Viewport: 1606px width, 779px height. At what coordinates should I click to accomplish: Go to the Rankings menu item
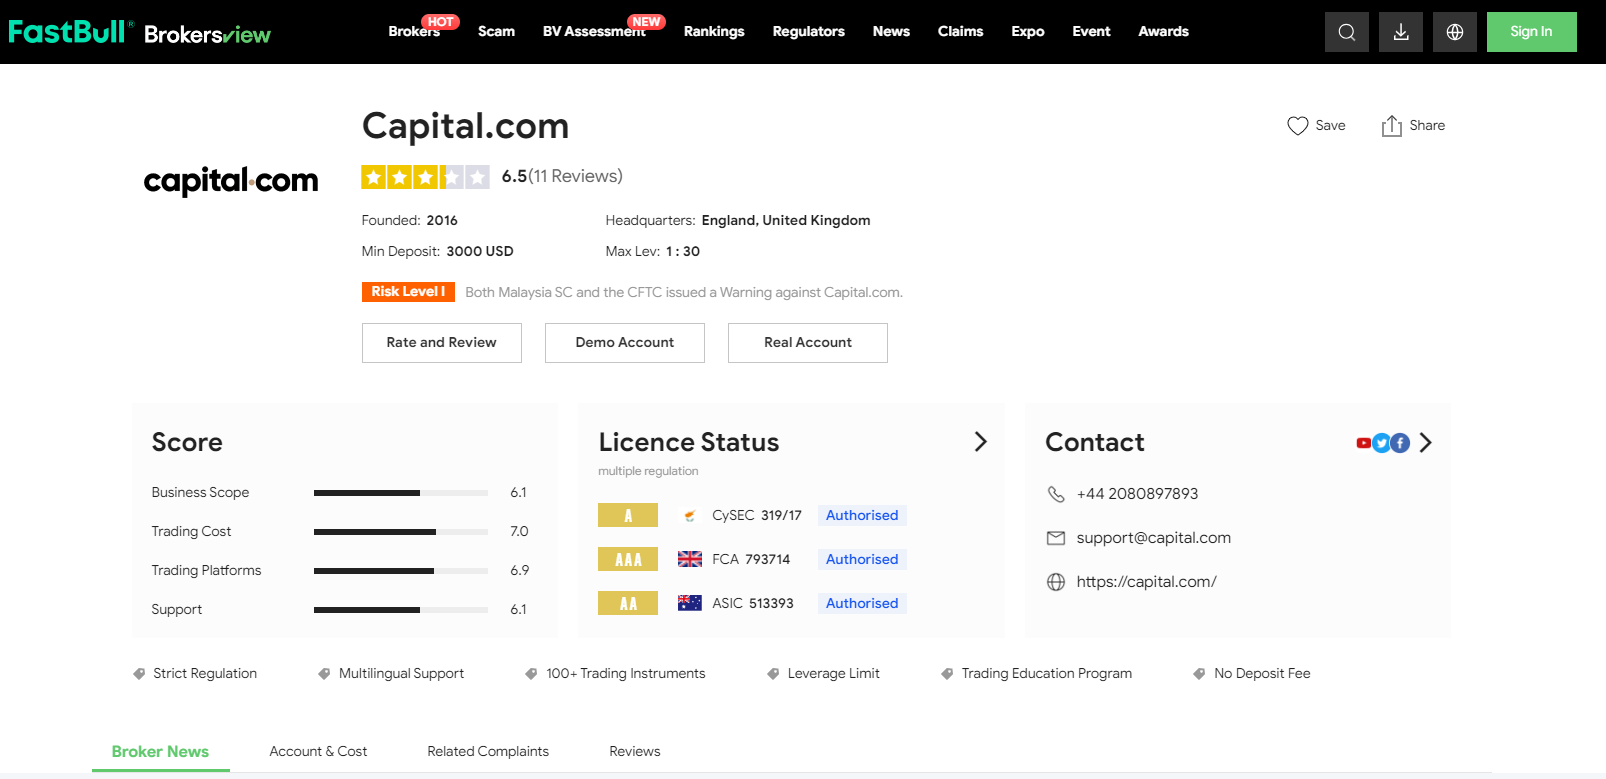point(714,31)
